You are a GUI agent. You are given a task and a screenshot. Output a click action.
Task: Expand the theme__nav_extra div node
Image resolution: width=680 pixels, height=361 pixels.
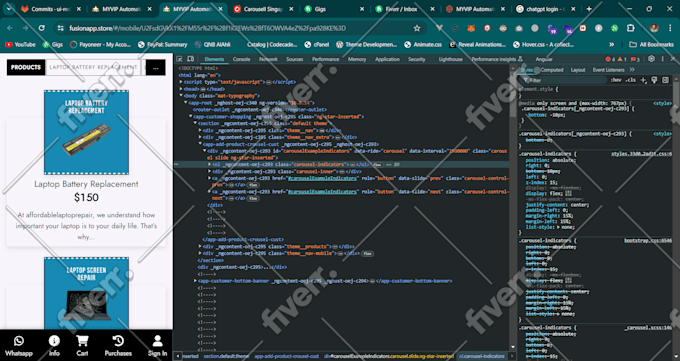pyautogui.click(x=200, y=137)
